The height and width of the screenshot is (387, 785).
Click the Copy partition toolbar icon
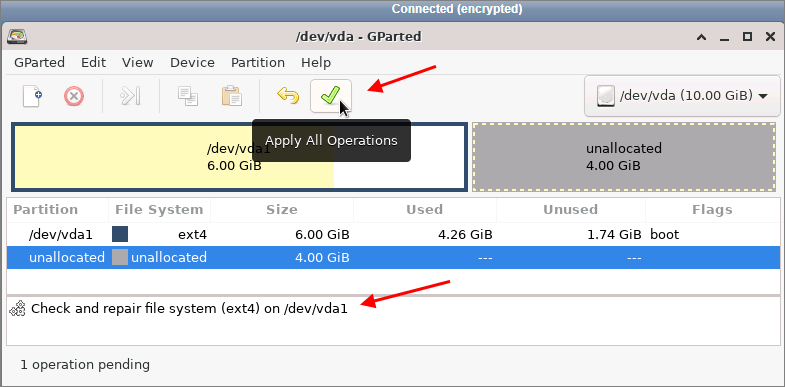tap(188, 96)
